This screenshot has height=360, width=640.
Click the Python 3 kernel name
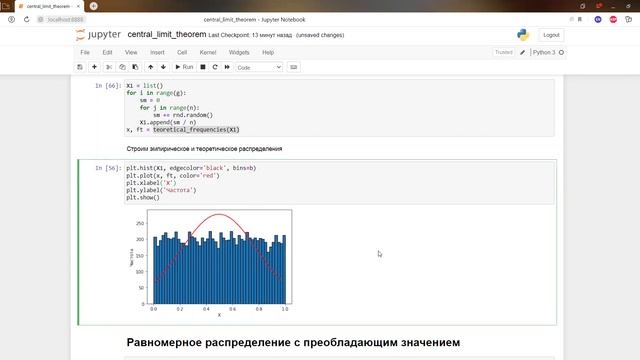click(544, 52)
